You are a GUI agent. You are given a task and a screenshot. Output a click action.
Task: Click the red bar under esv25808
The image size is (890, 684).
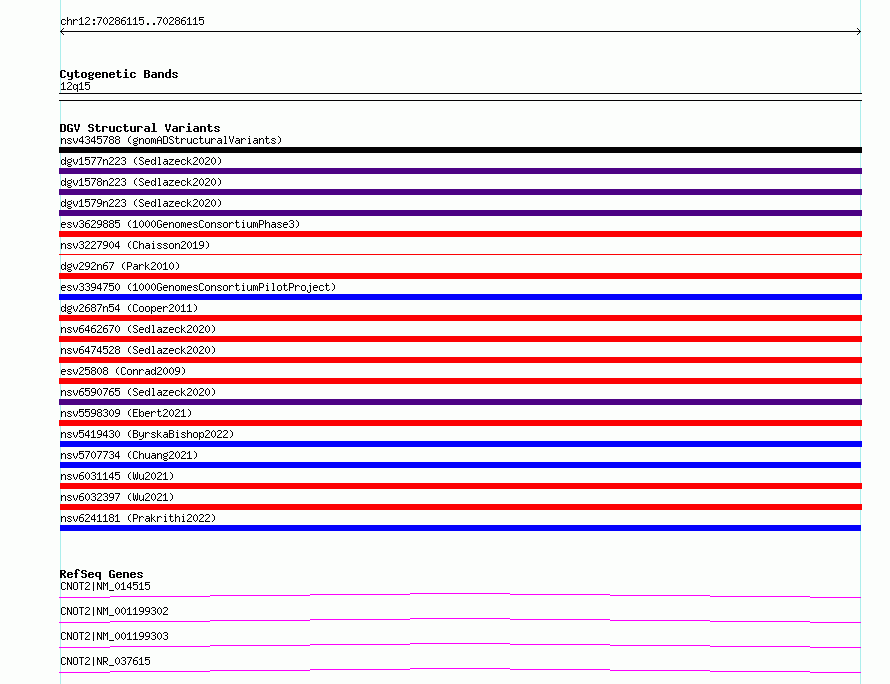pyautogui.click(x=460, y=381)
